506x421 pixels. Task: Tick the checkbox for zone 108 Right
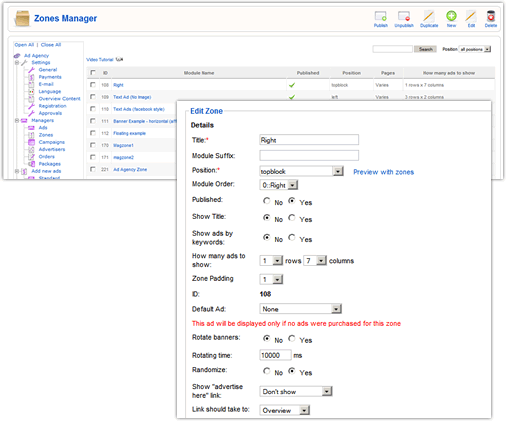coord(93,85)
